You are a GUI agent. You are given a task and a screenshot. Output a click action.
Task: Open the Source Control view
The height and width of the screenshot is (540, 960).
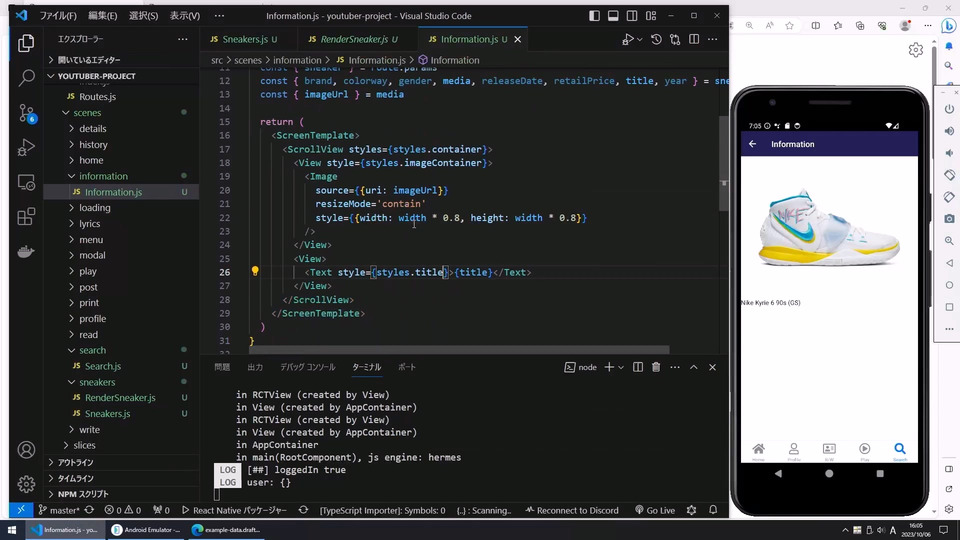pos(27,113)
